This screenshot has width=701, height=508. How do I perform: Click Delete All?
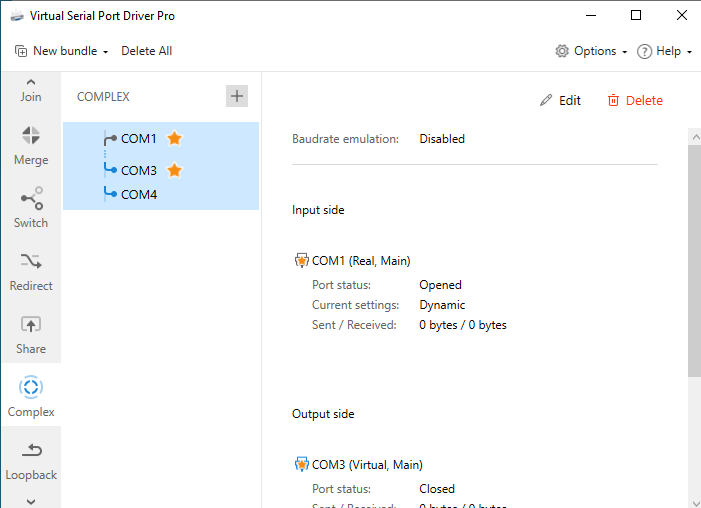(x=147, y=51)
